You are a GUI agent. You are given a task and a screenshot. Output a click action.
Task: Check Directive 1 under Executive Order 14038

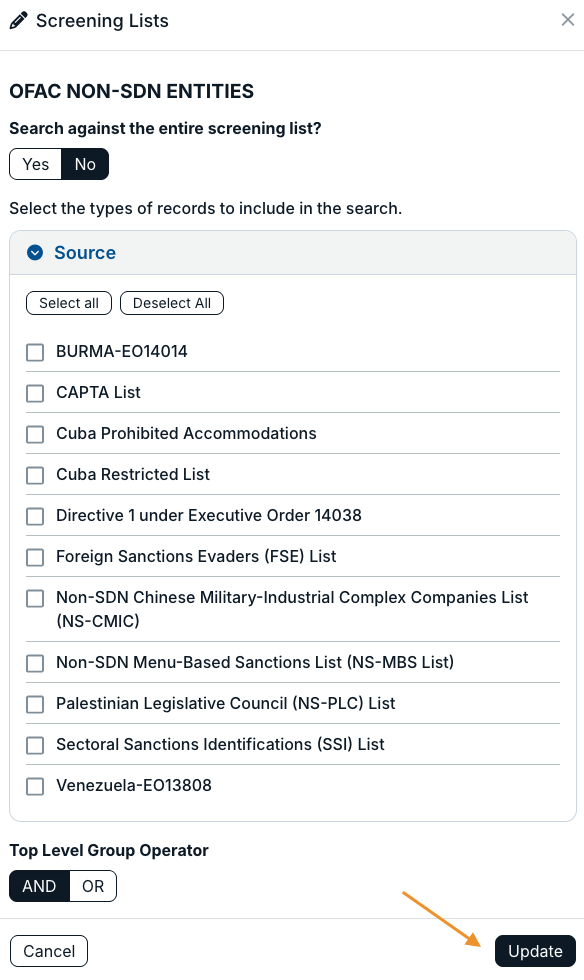pyautogui.click(x=35, y=516)
